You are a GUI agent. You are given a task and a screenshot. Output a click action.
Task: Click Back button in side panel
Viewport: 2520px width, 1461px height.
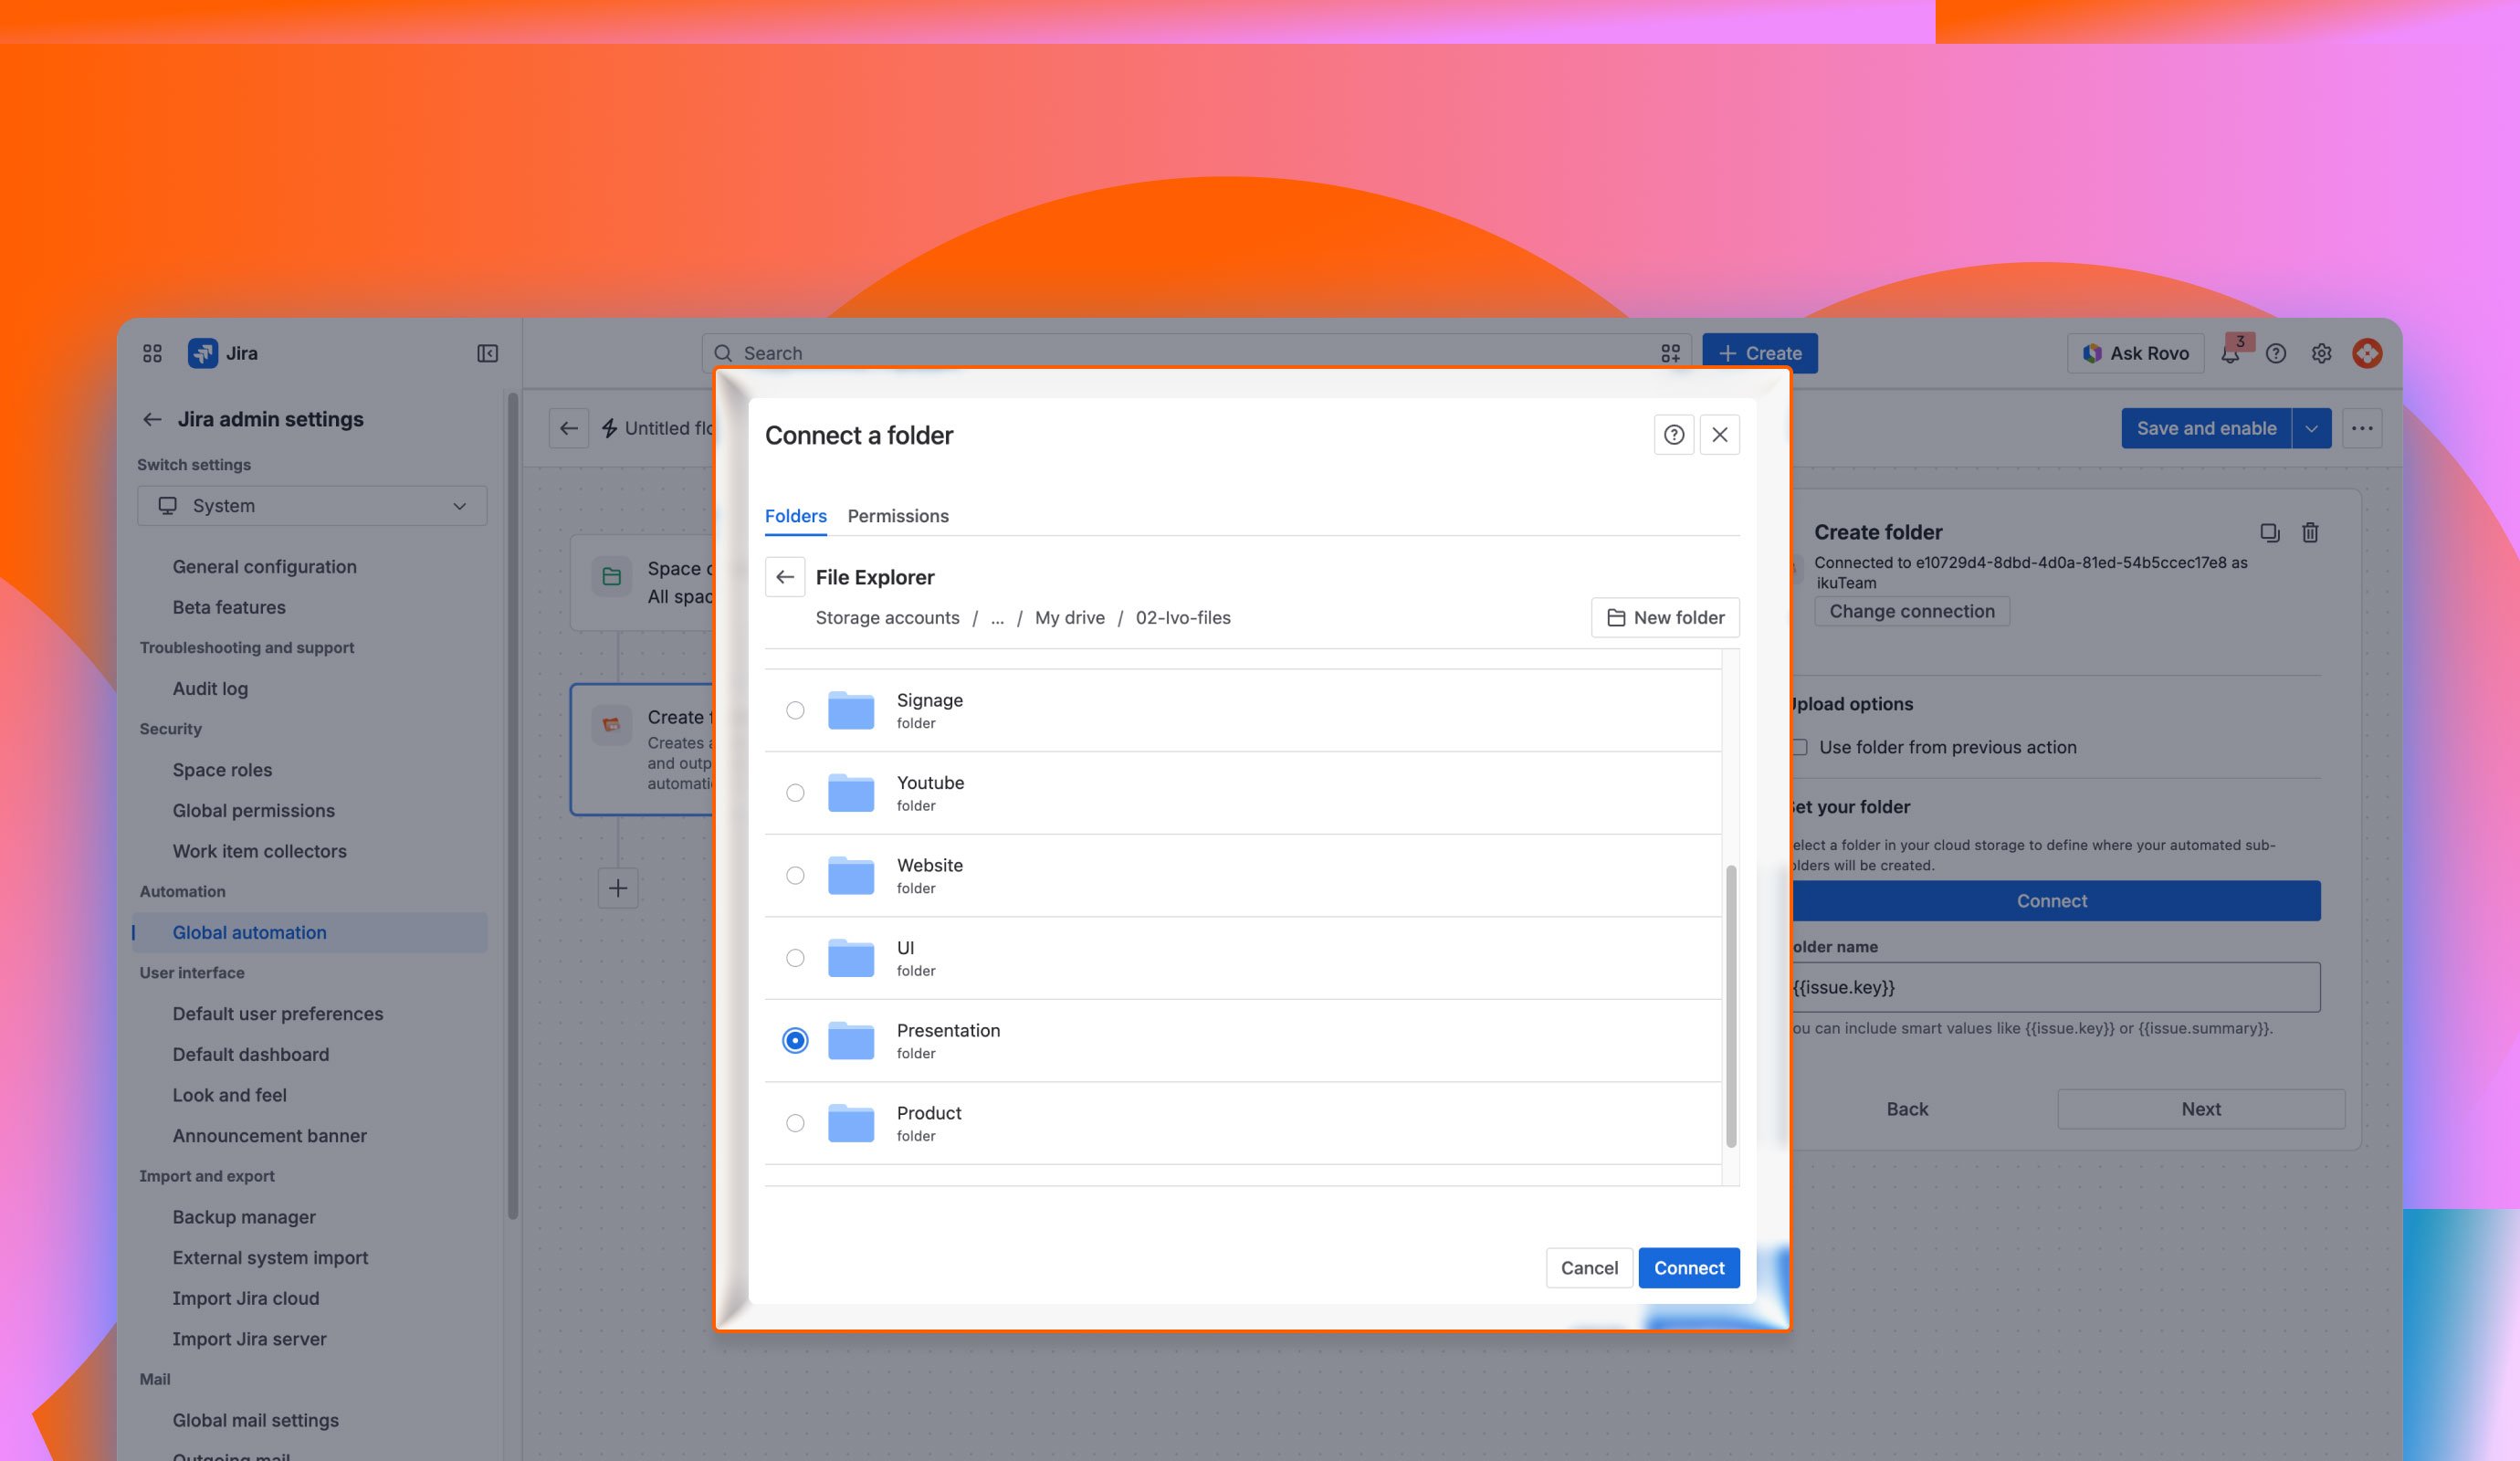1907,1109
